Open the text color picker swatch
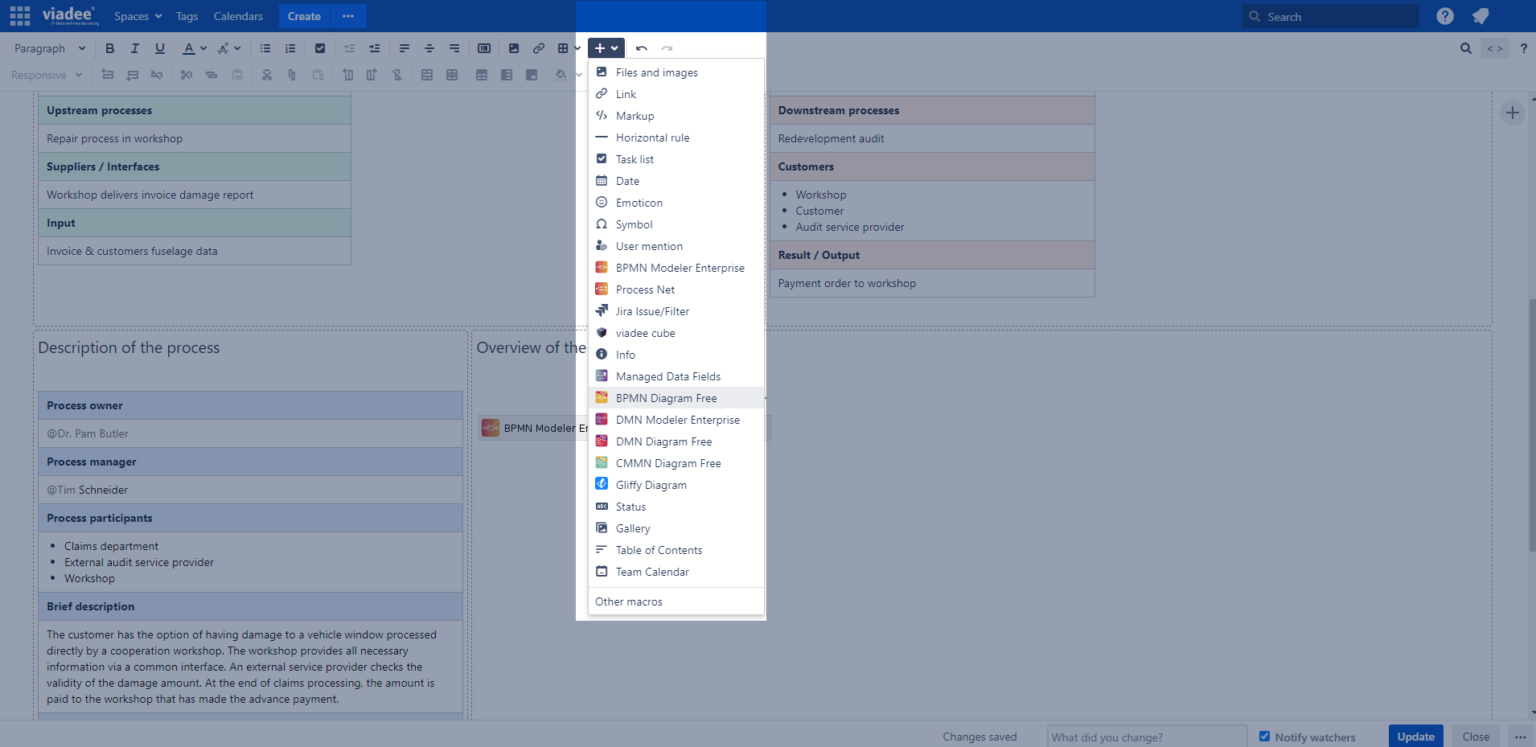This screenshot has height=747, width=1536. [x=189, y=47]
